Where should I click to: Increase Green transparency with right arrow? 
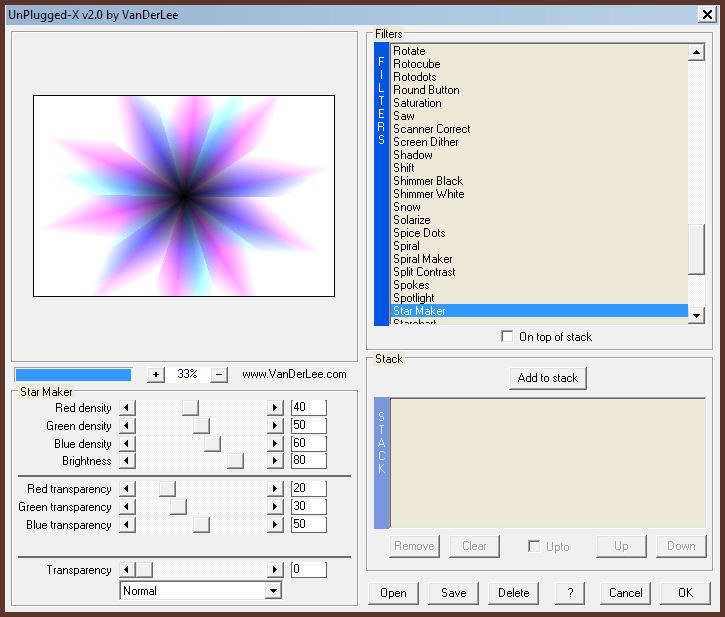coord(275,506)
